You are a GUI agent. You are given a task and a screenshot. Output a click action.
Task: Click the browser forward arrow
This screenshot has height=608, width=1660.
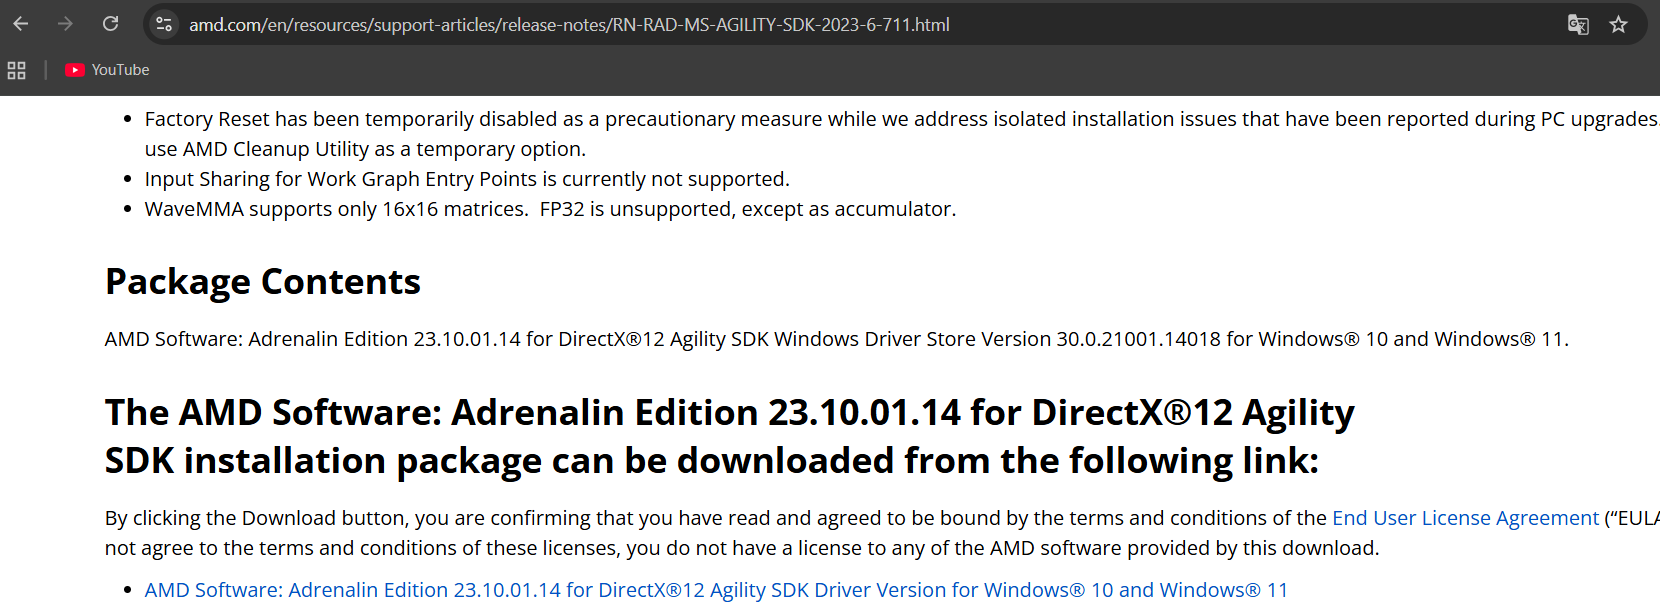coord(65,24)
